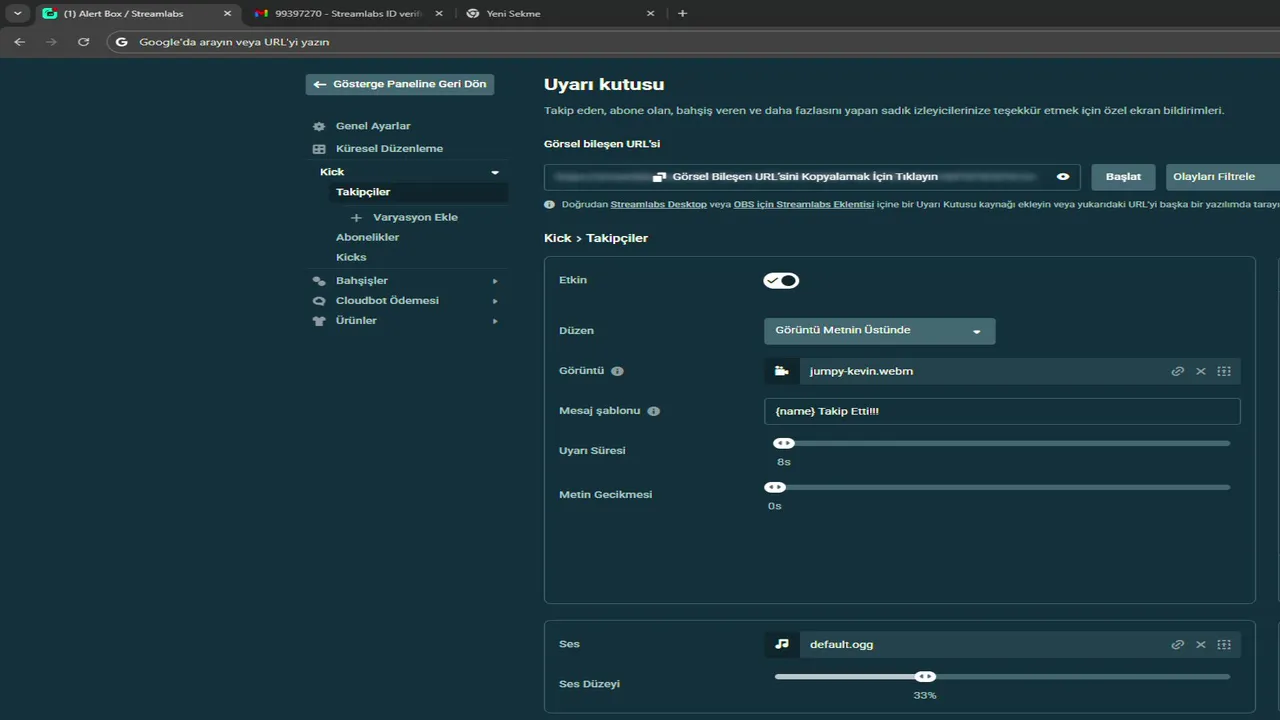Edit the Mesaj şablonu text field
The height and width of the screenshot is (720, 1280).
pos(1002,411)
